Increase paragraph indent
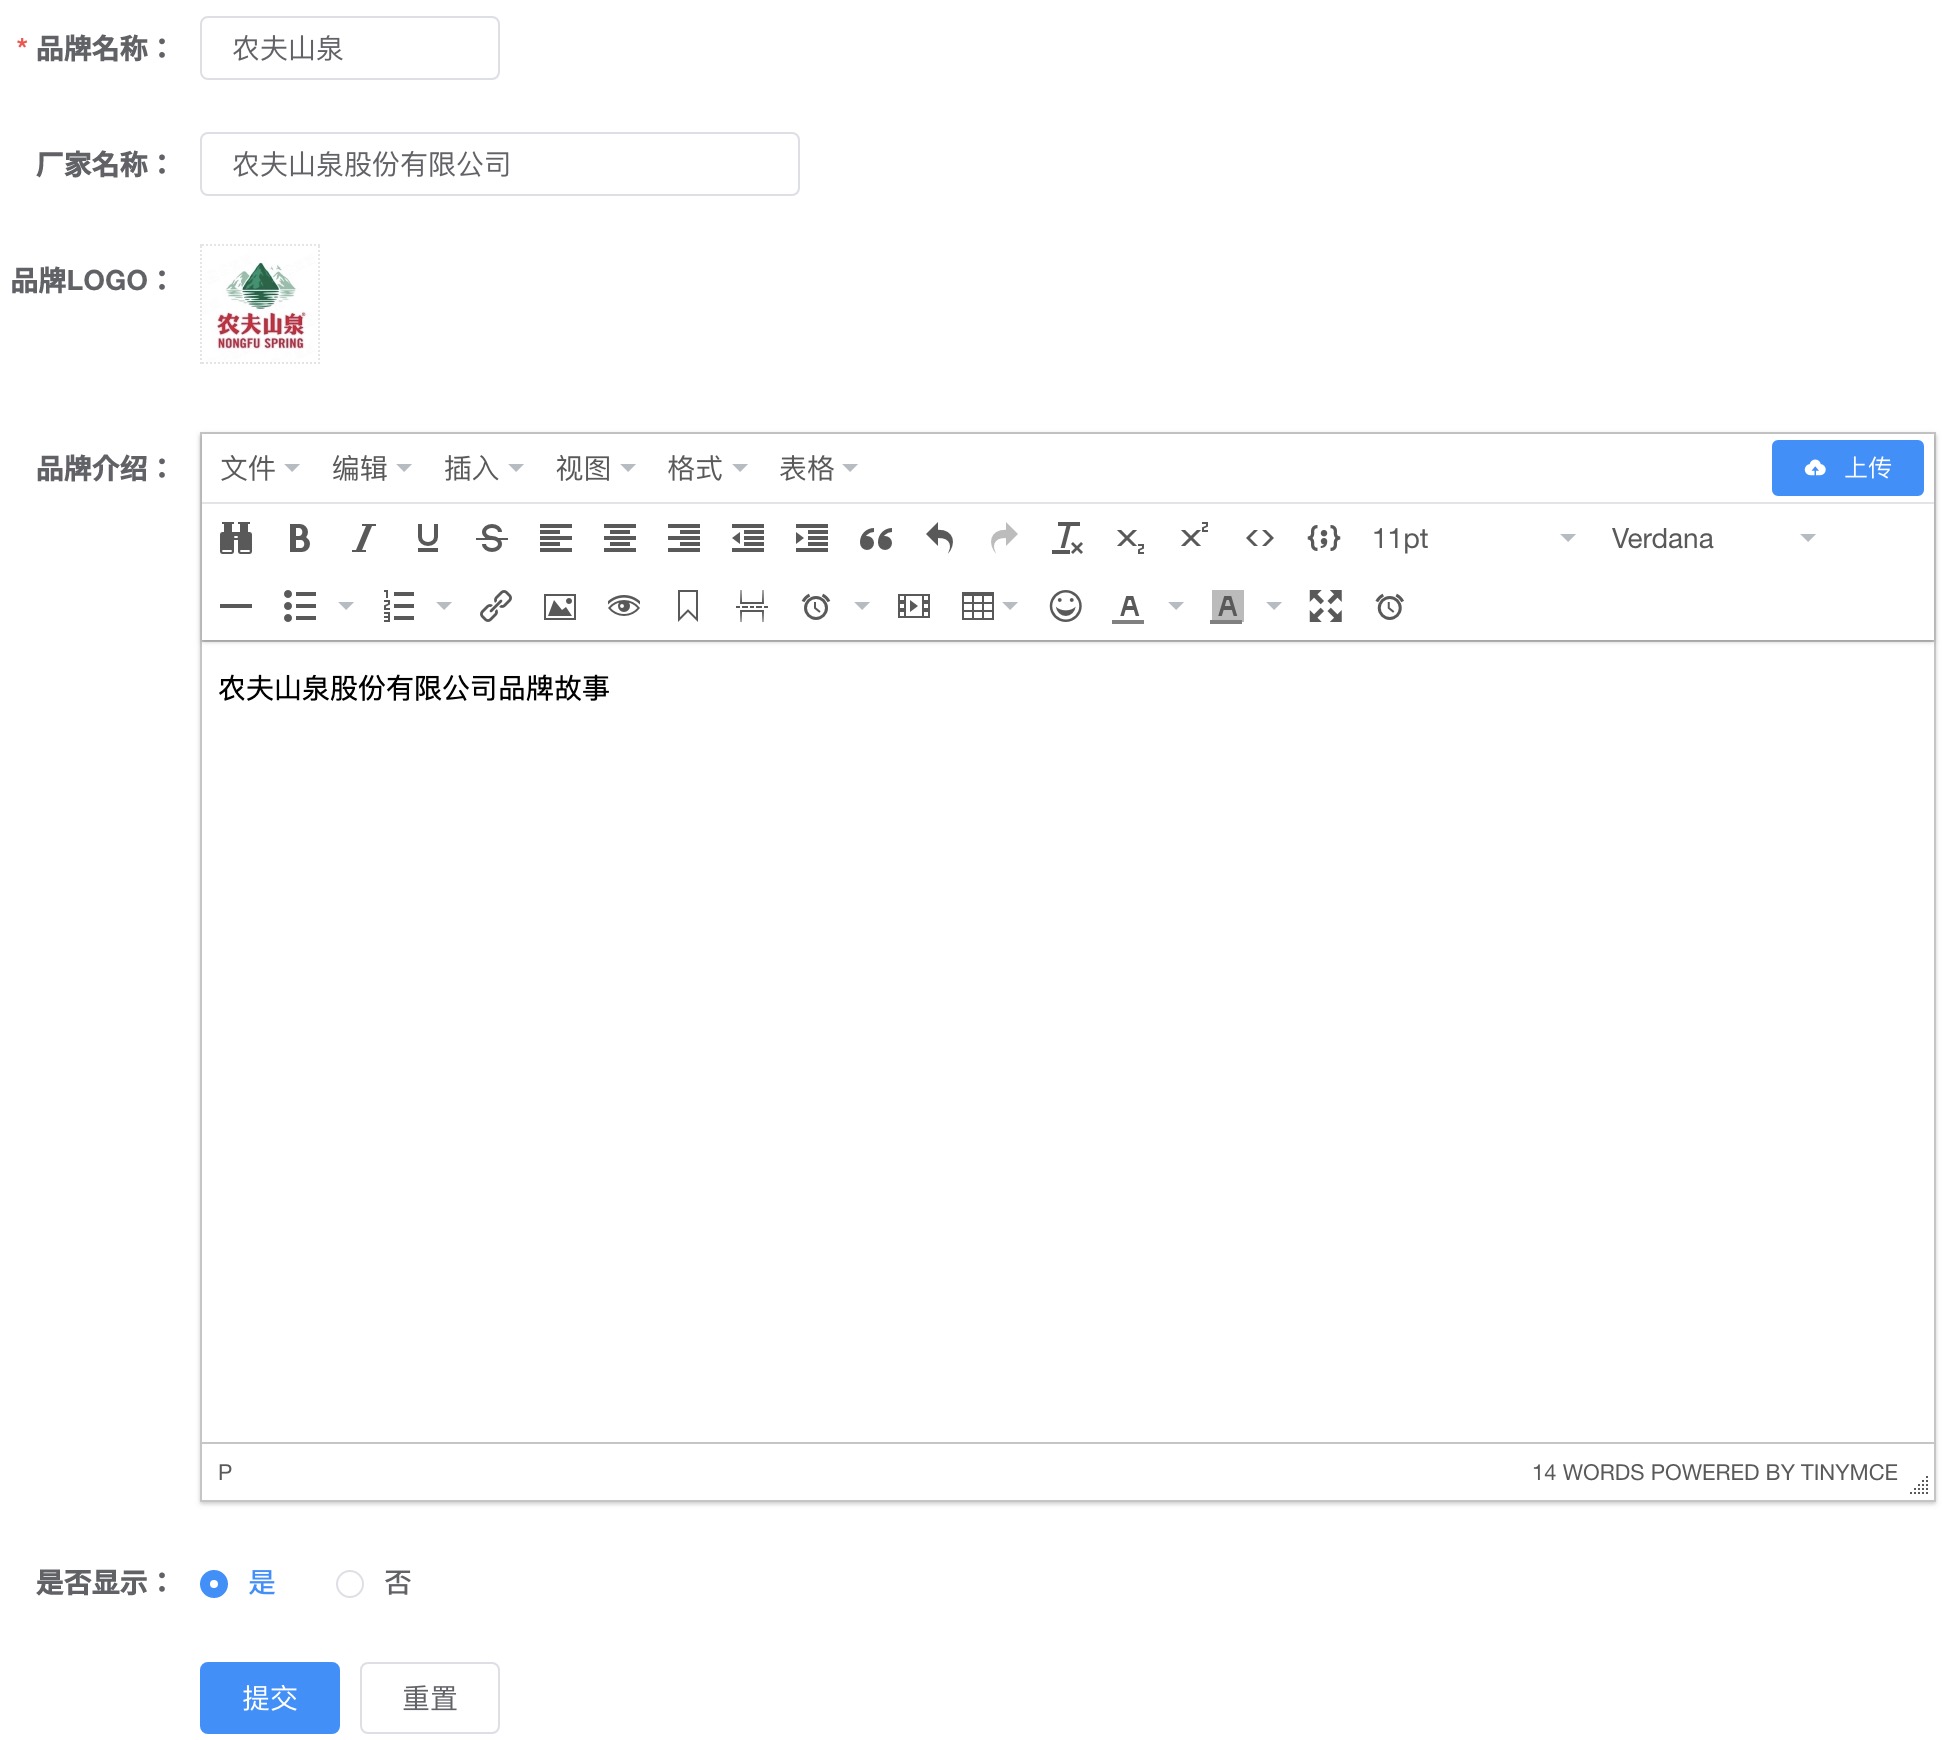This screenshot has width=1942, height=1740. click(812, 538)
